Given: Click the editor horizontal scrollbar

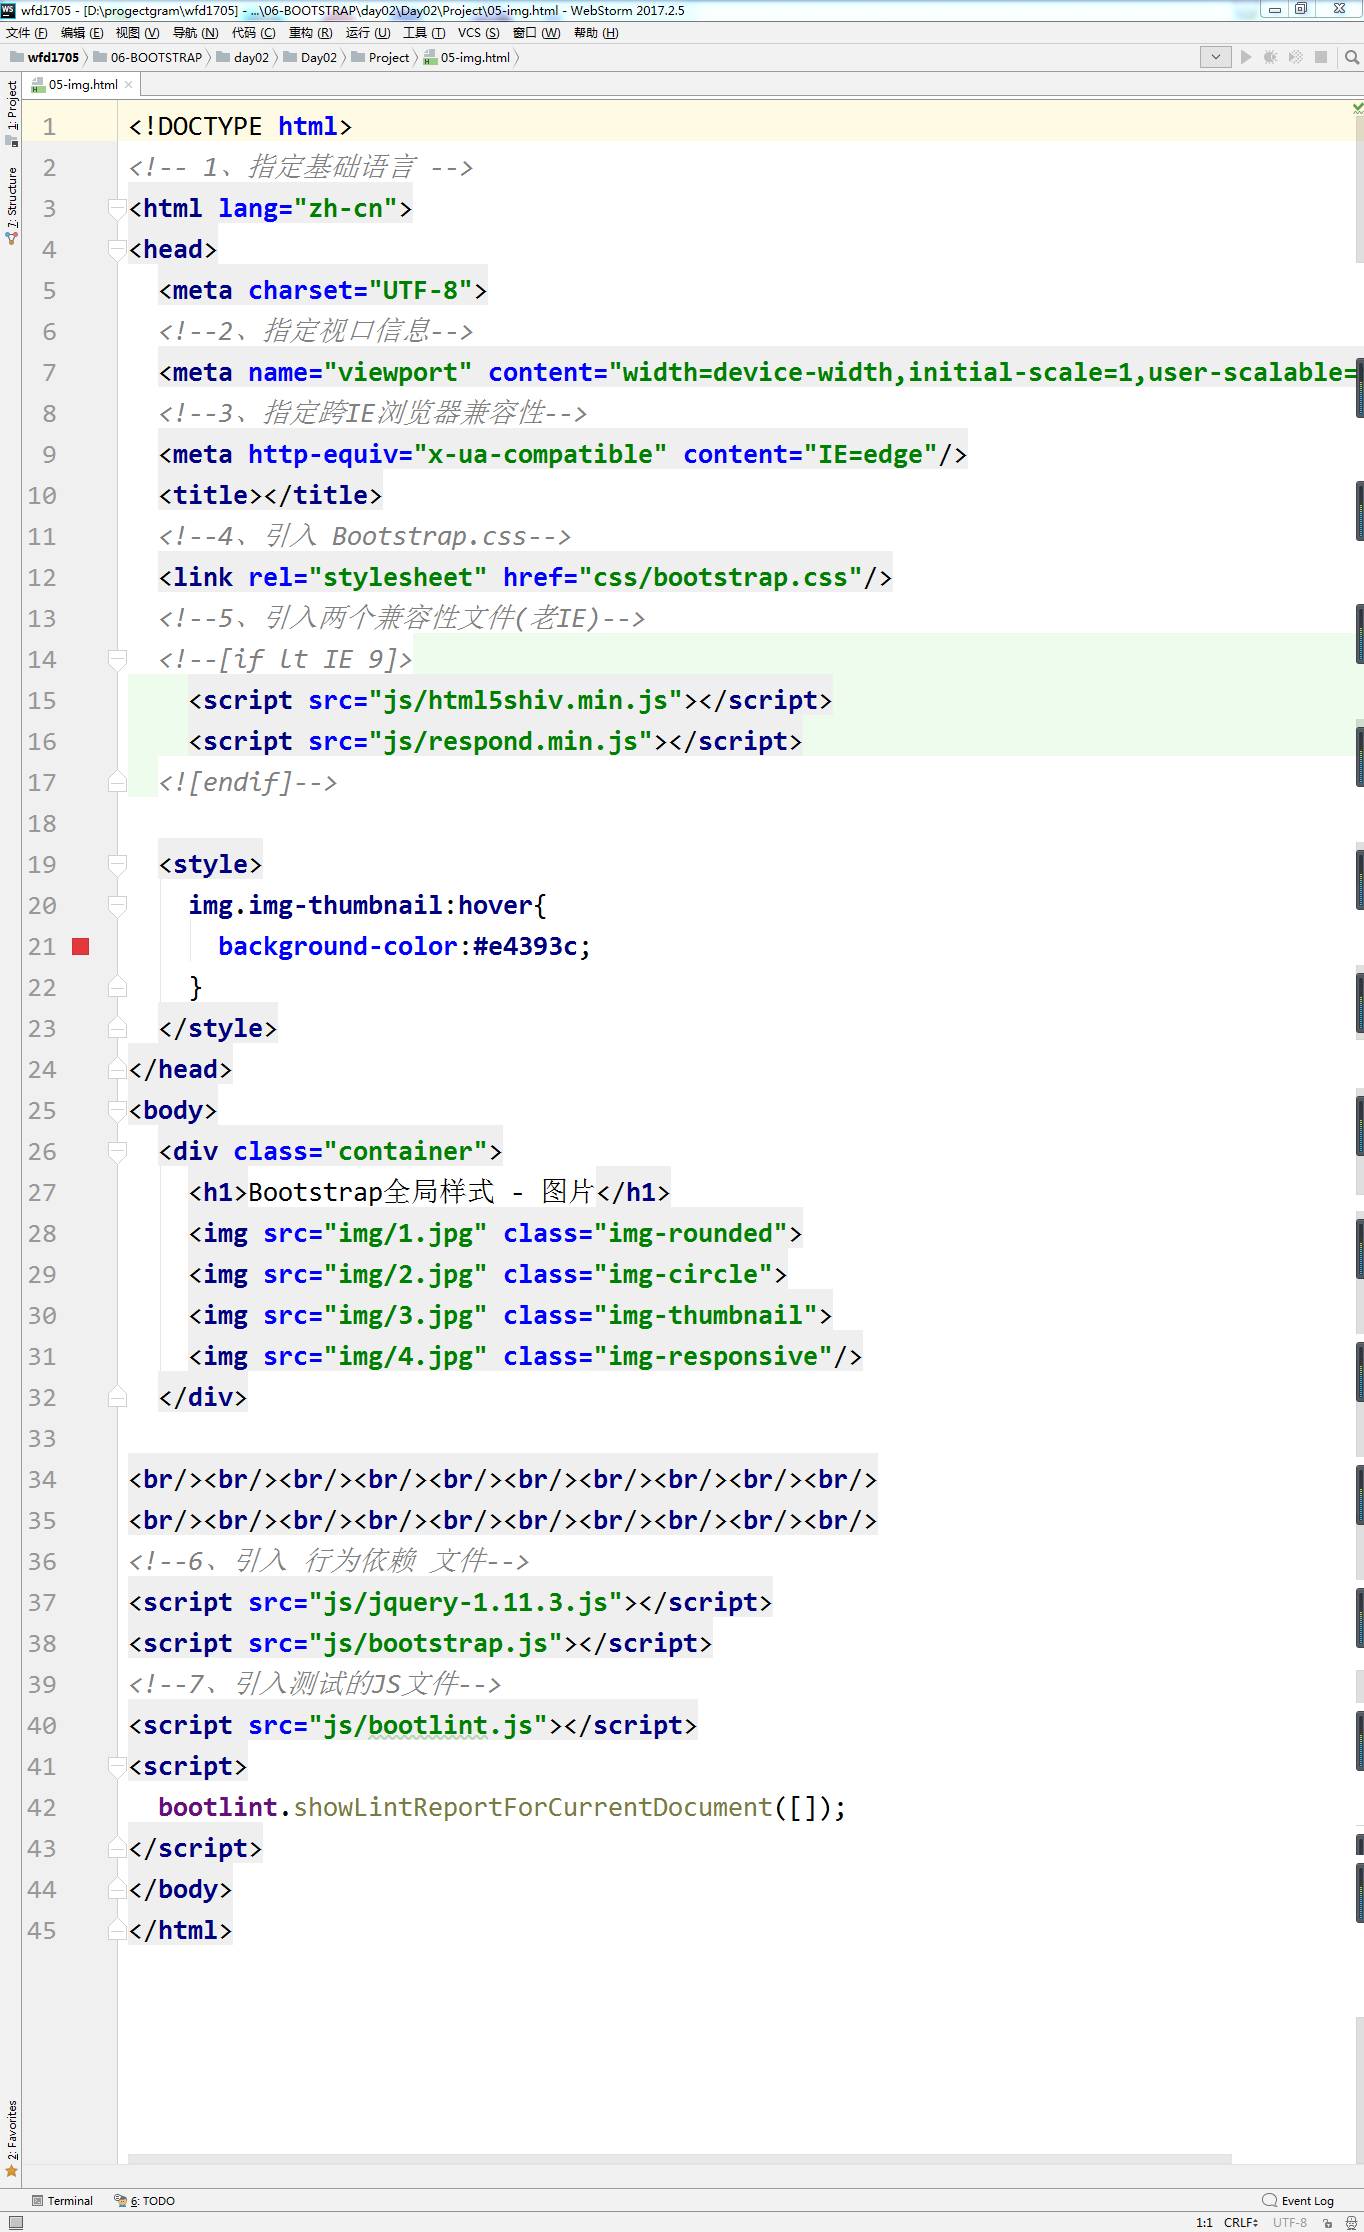Looking at the screenshot, I should (x=680, y=2159).
